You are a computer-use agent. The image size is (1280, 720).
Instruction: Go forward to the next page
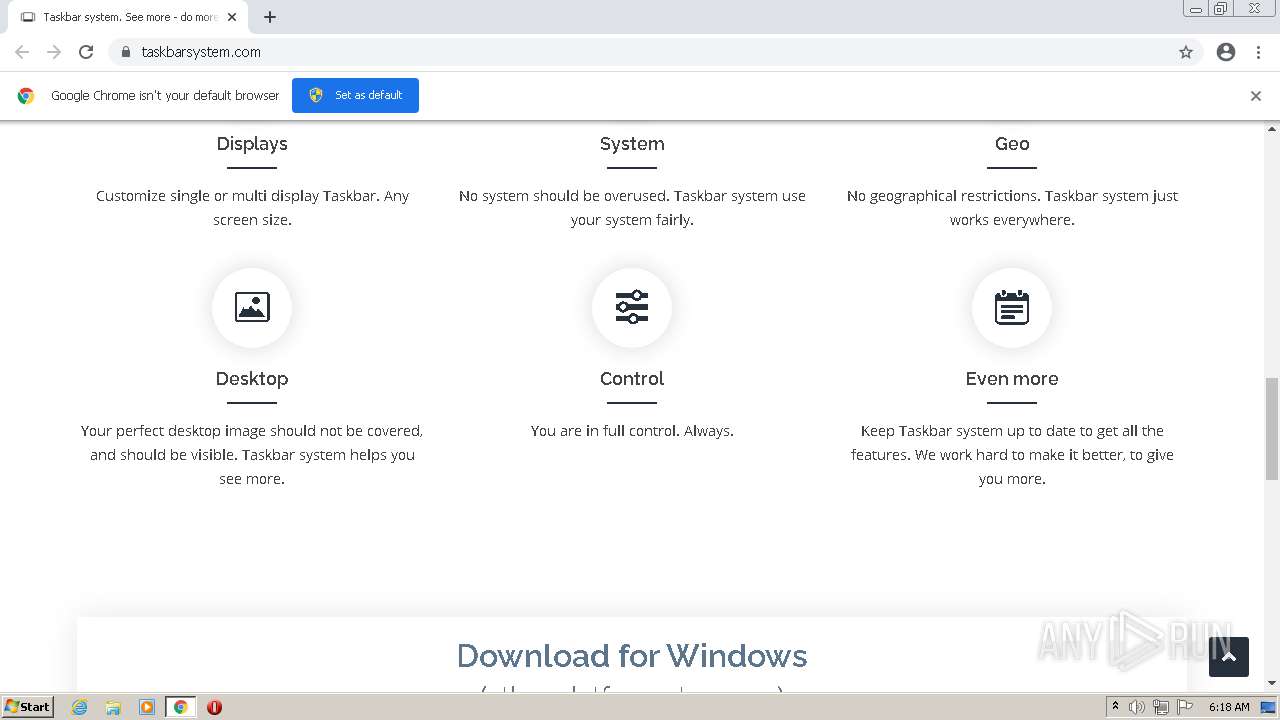(x=54, y=52)
